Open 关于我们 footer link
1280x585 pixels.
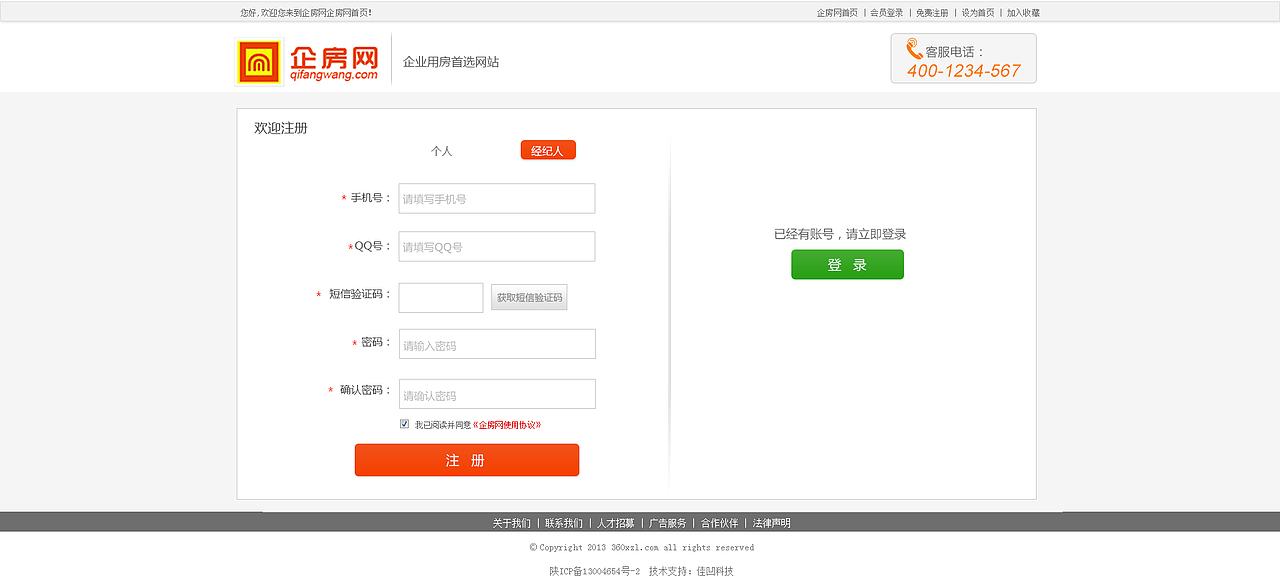512,523
